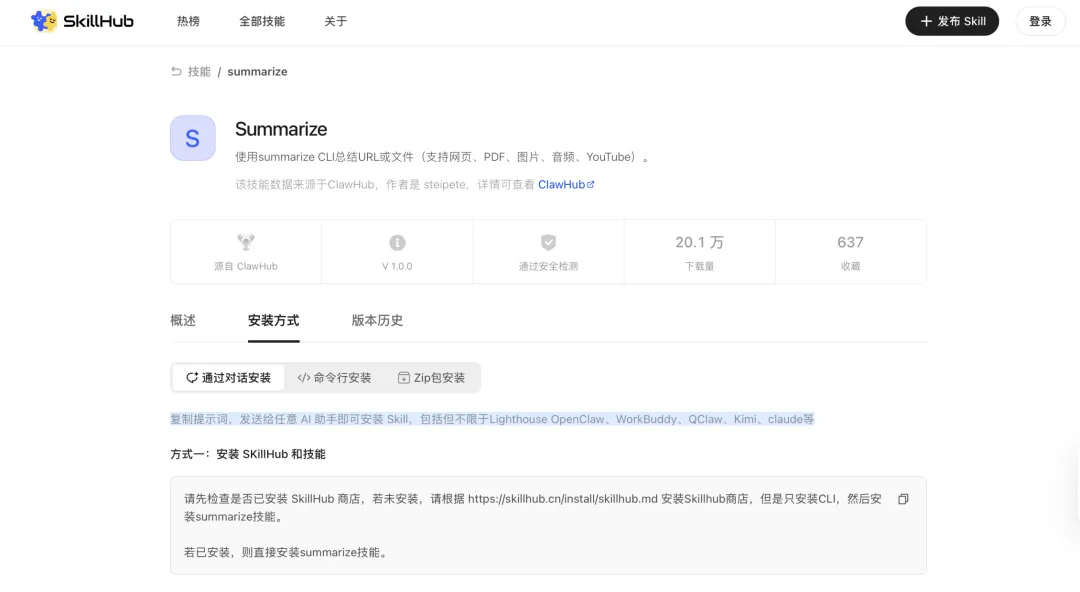Click the SkillHub brand name text

(x=98, y=21)
